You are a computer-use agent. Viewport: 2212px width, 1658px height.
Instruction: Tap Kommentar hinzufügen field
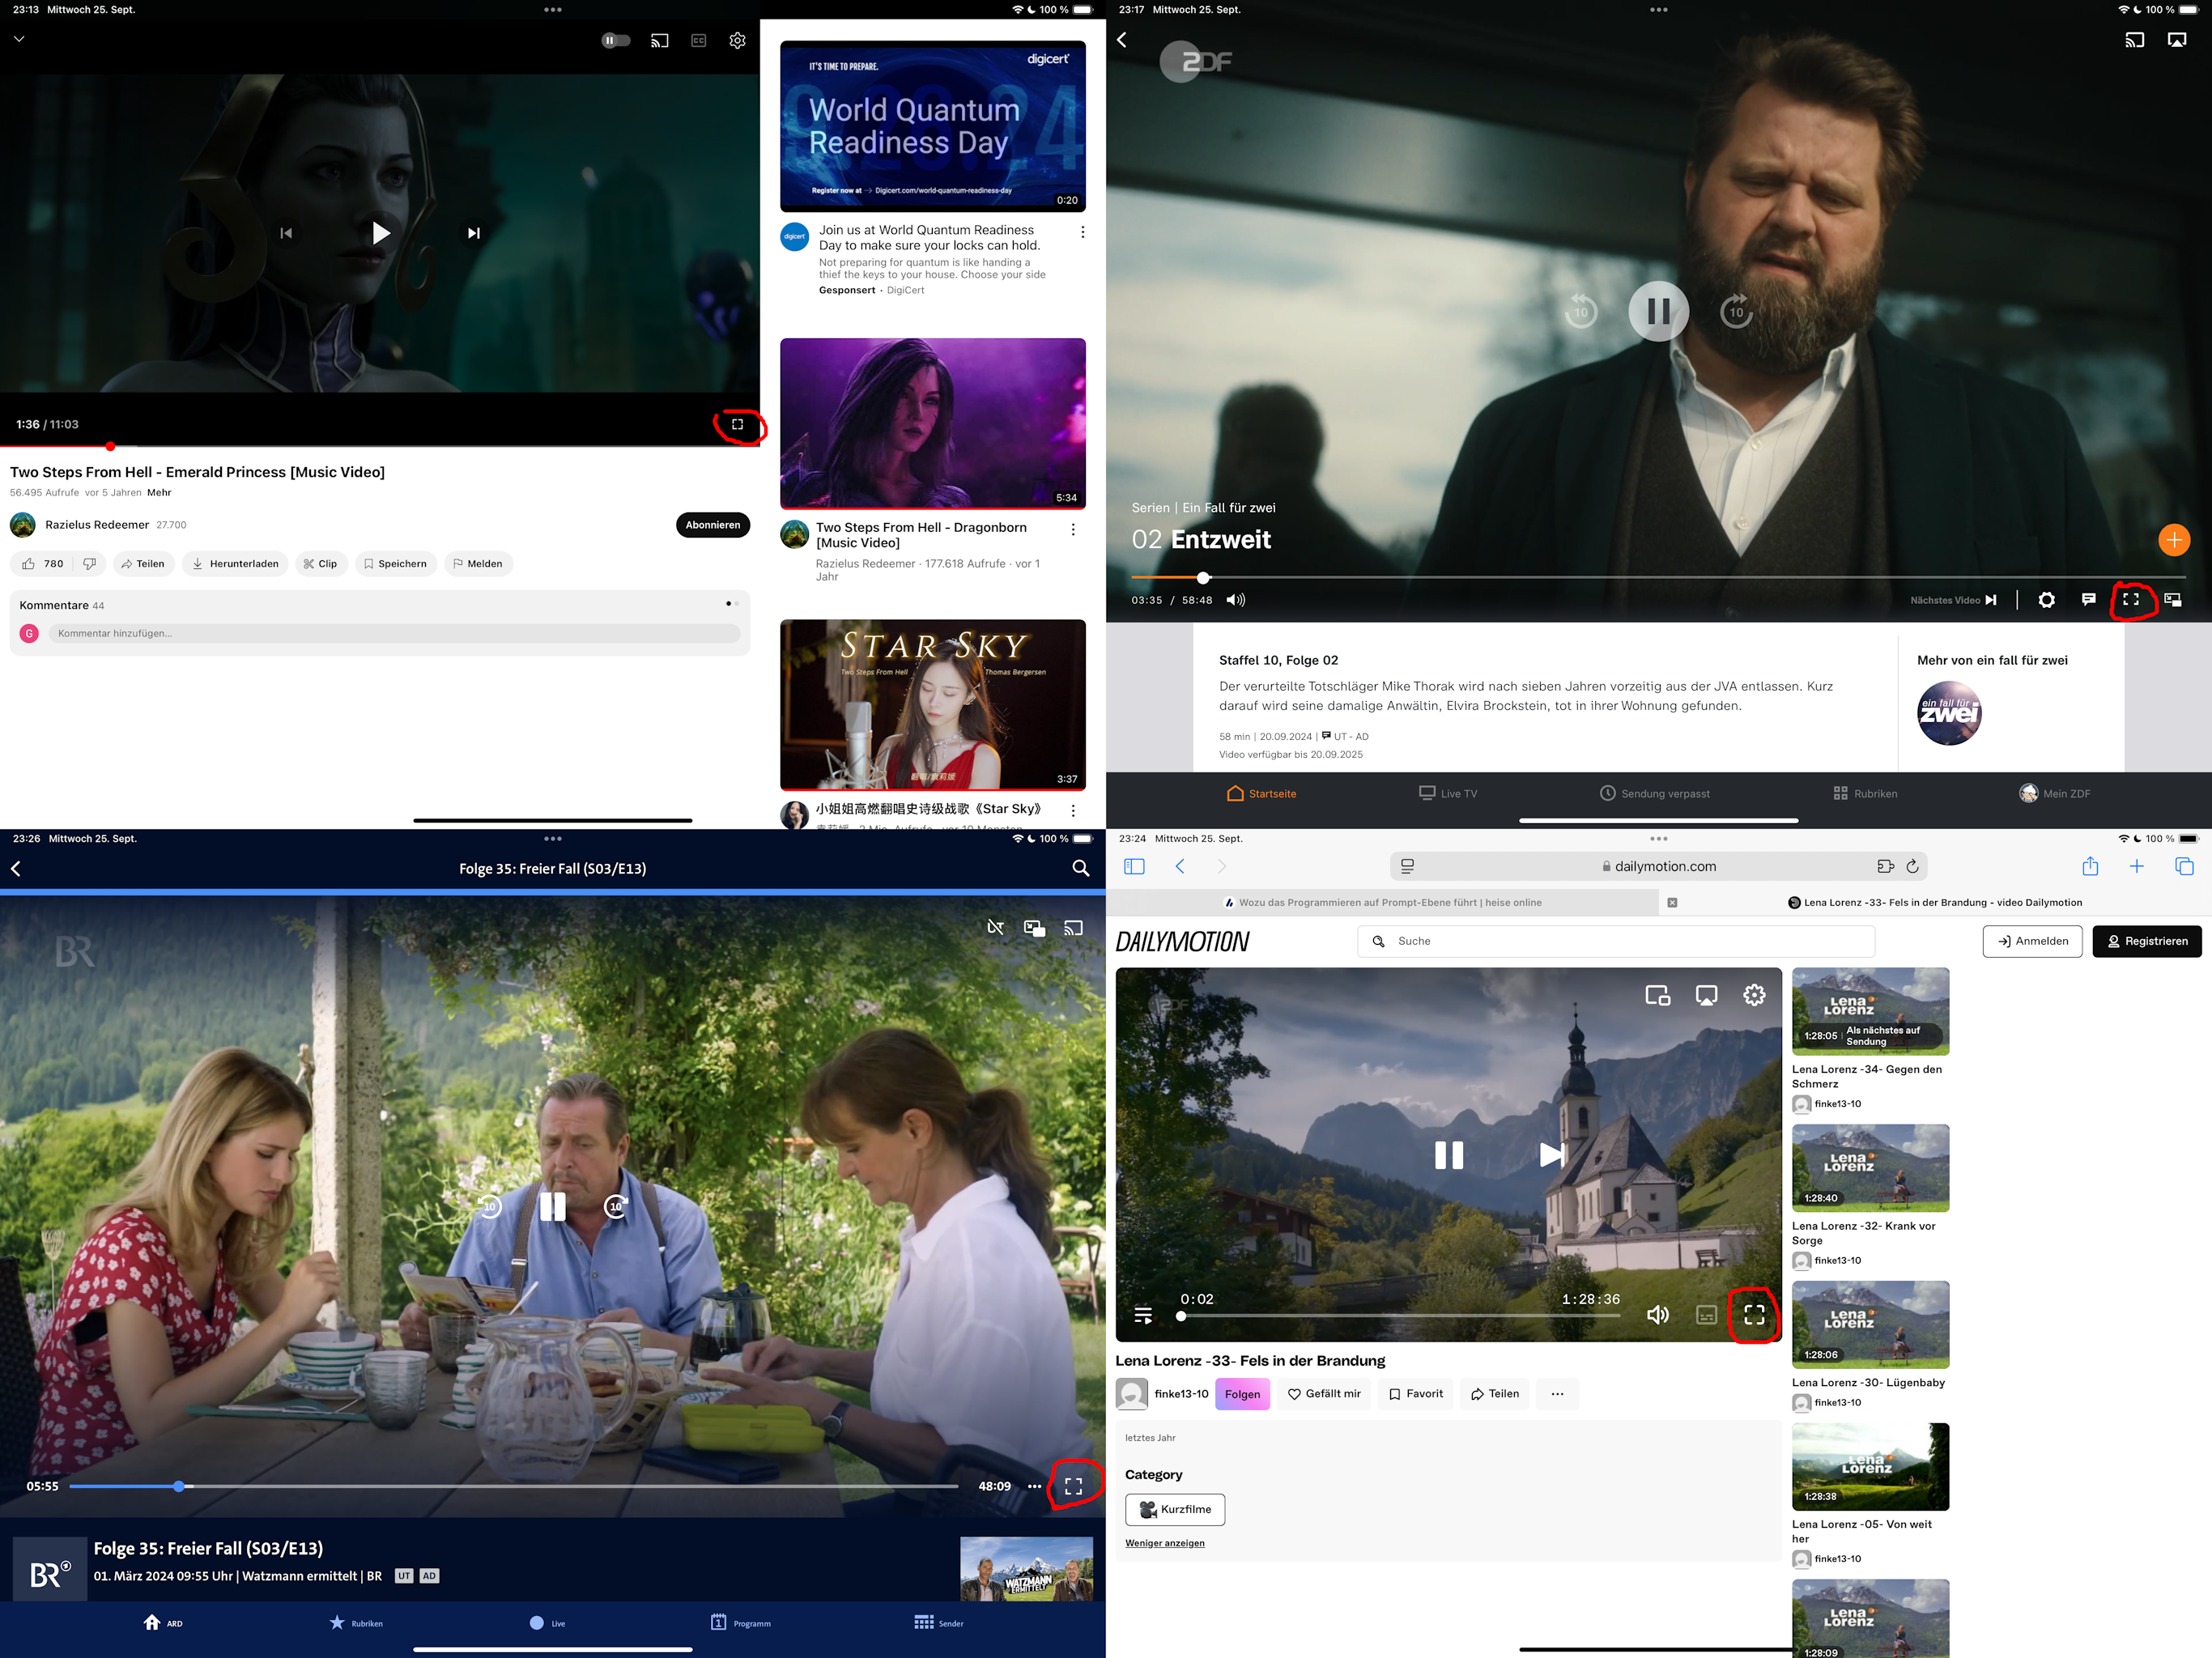click(394, 633)
